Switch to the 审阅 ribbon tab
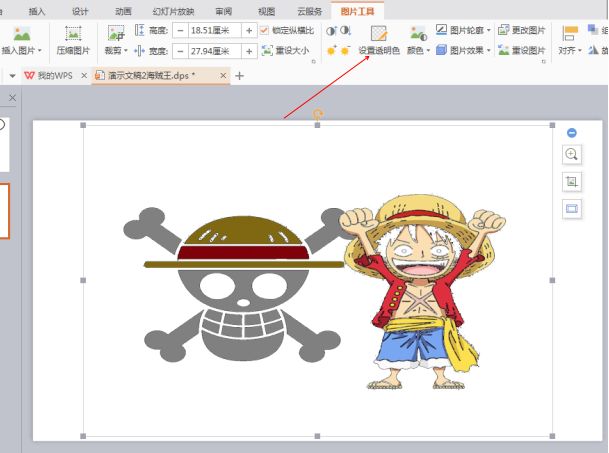This screenshot has height=453, width=609. [224, 11]
